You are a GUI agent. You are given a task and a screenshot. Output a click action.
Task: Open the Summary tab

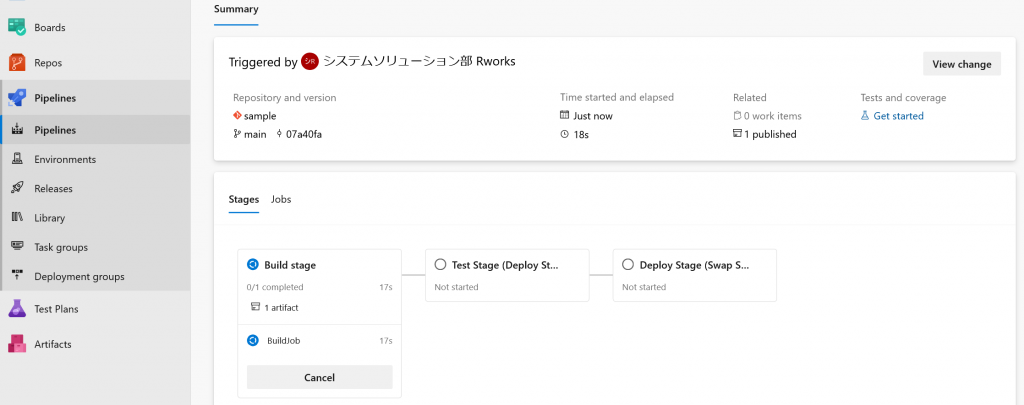tap(236, 9)
